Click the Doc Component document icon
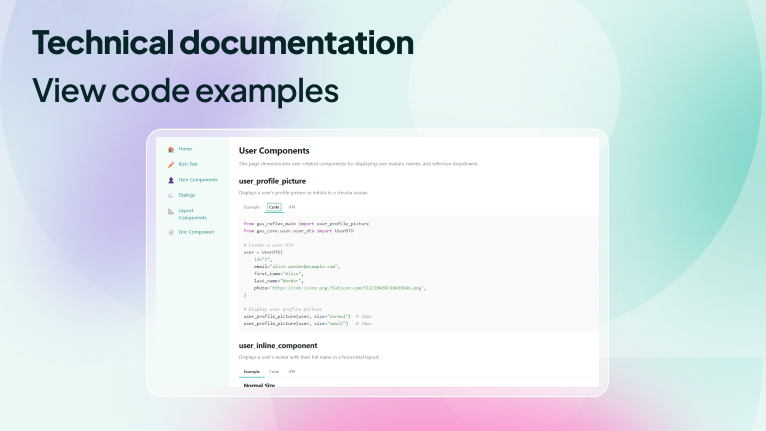Viewport: 766px width, 431px height. coord(171,232)
